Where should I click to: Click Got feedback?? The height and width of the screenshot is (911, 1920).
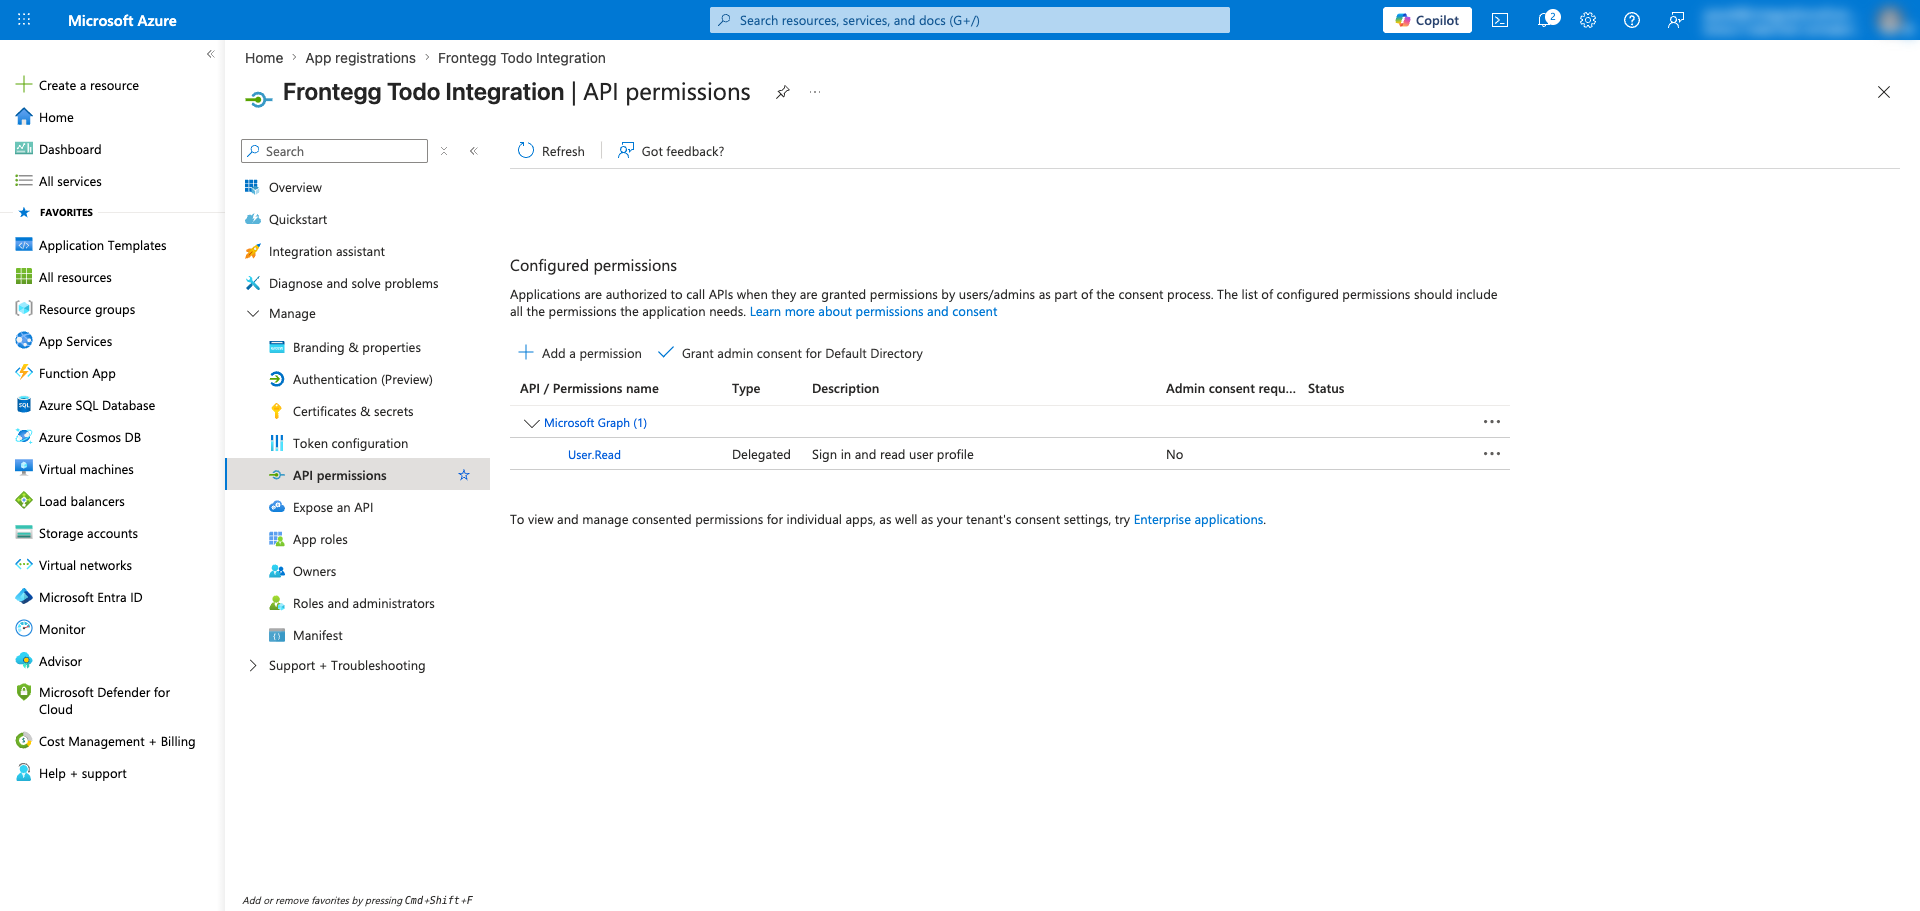tap(671, 151)
